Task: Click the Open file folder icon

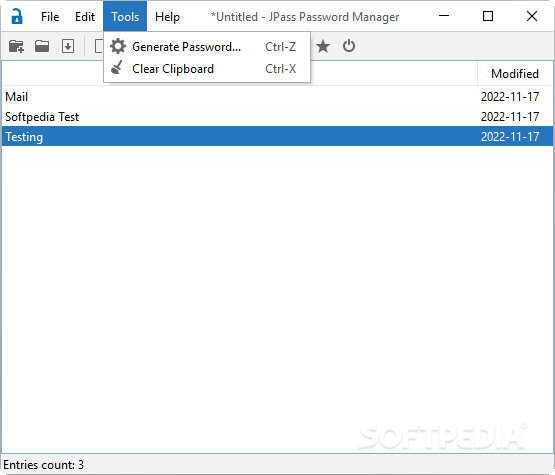Action: click(42, 46)
